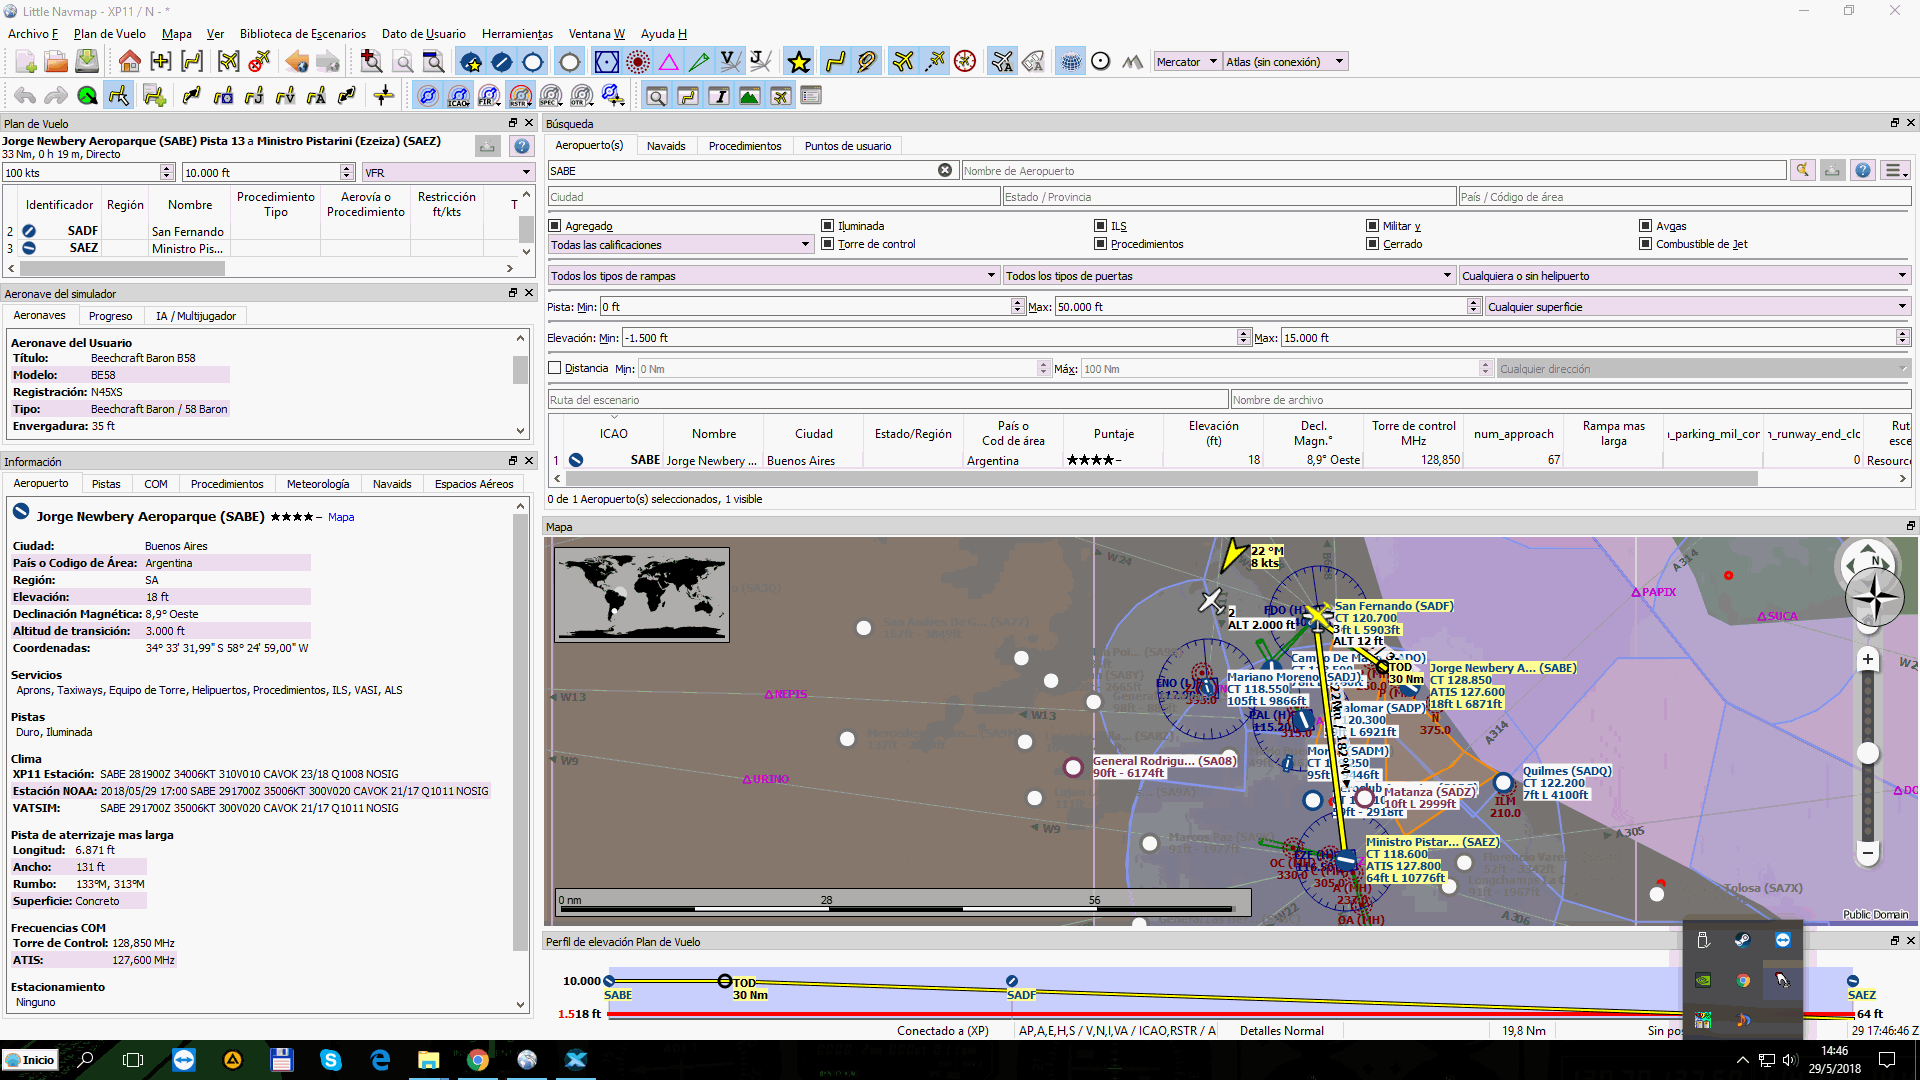
Task: Toggle userpoints star icon
Action: pos(799,62)
